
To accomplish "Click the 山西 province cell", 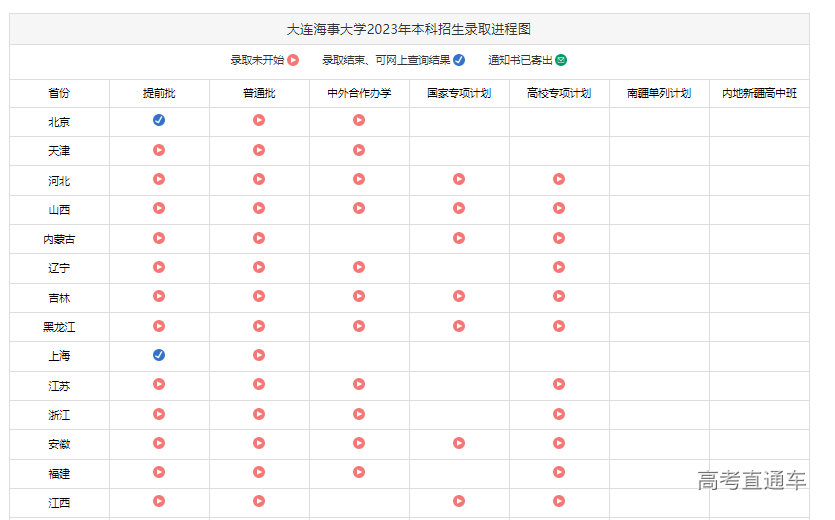I will pos(59,210).
